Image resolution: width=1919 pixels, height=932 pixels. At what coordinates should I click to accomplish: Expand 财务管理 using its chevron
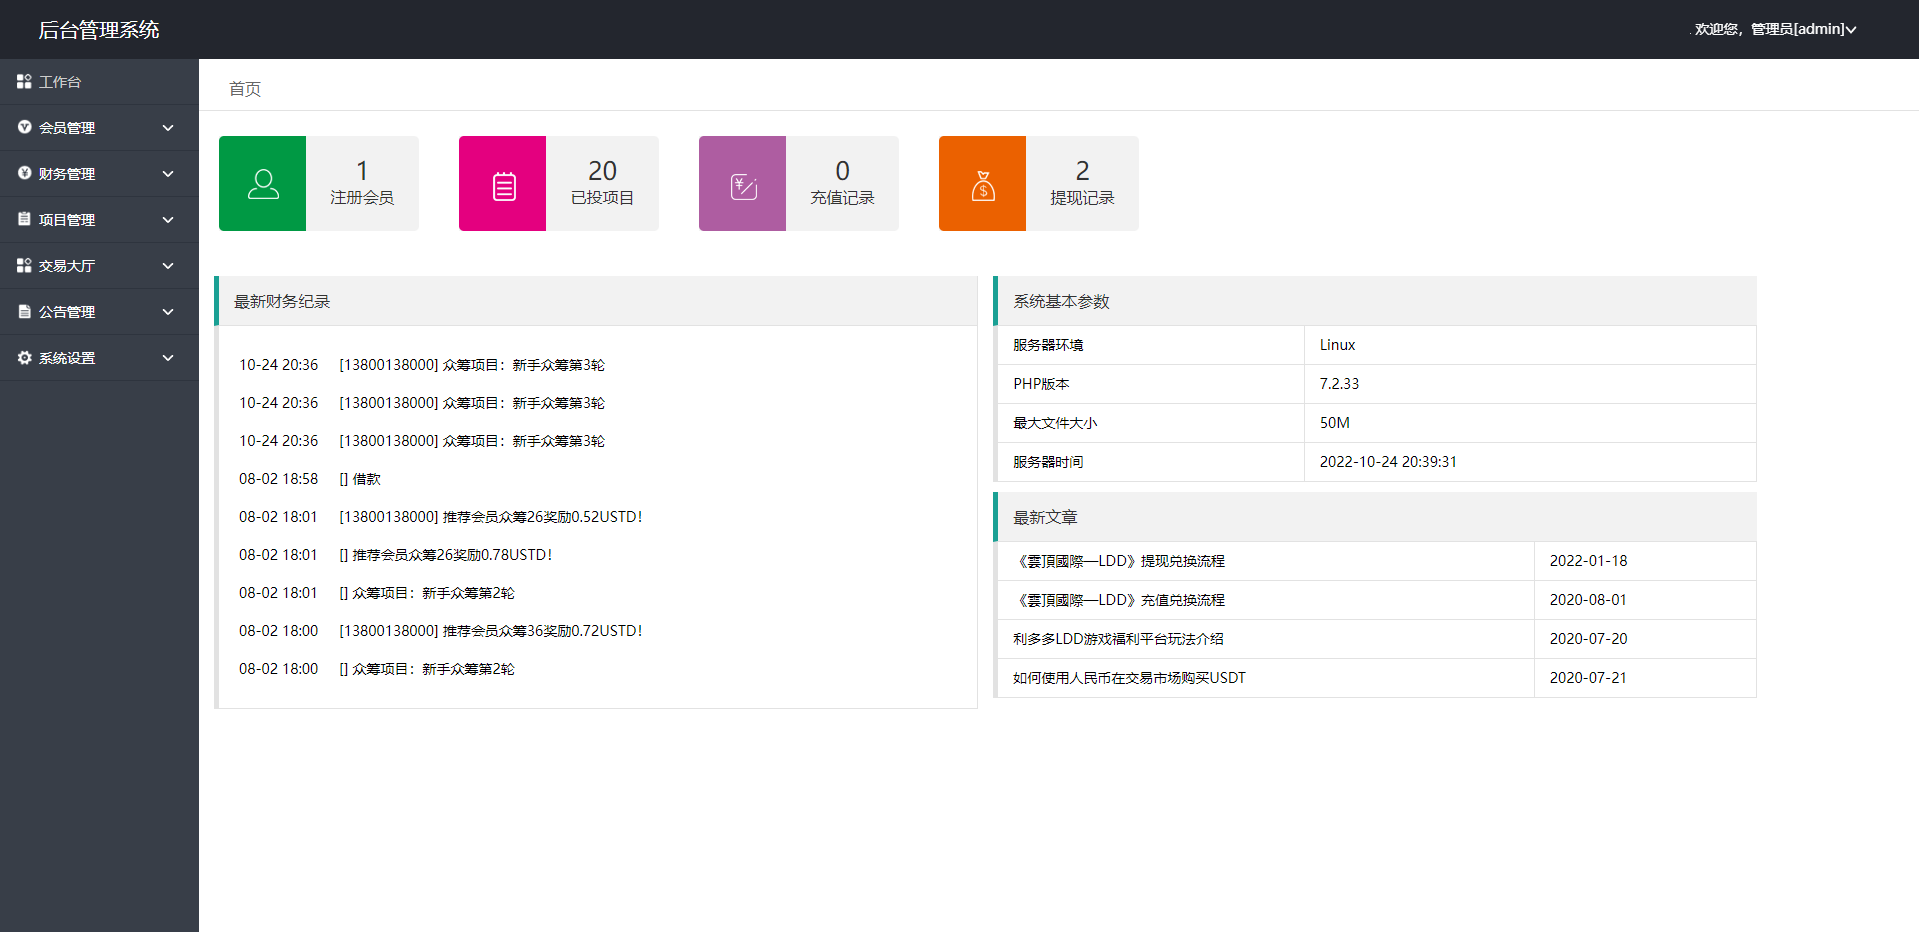(168, 174)
